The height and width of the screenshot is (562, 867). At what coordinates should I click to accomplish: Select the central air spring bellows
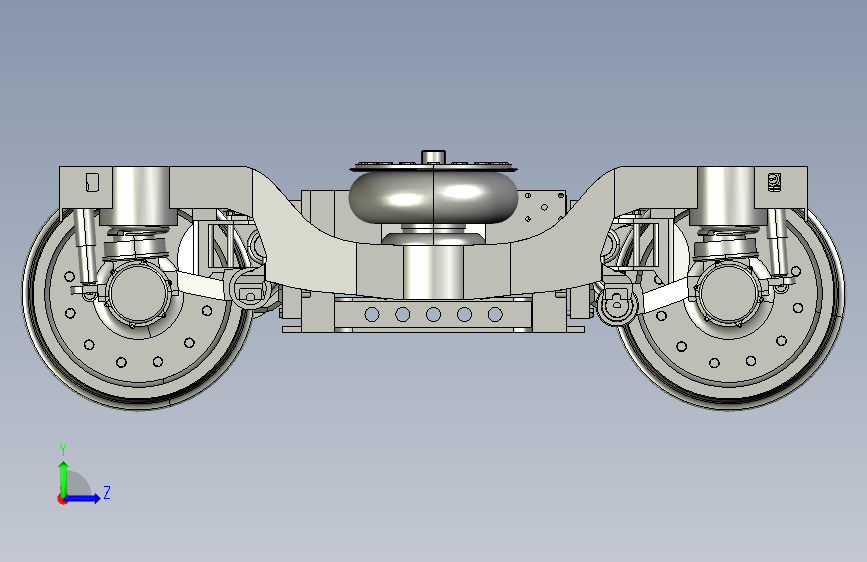[x=434, y=196]
